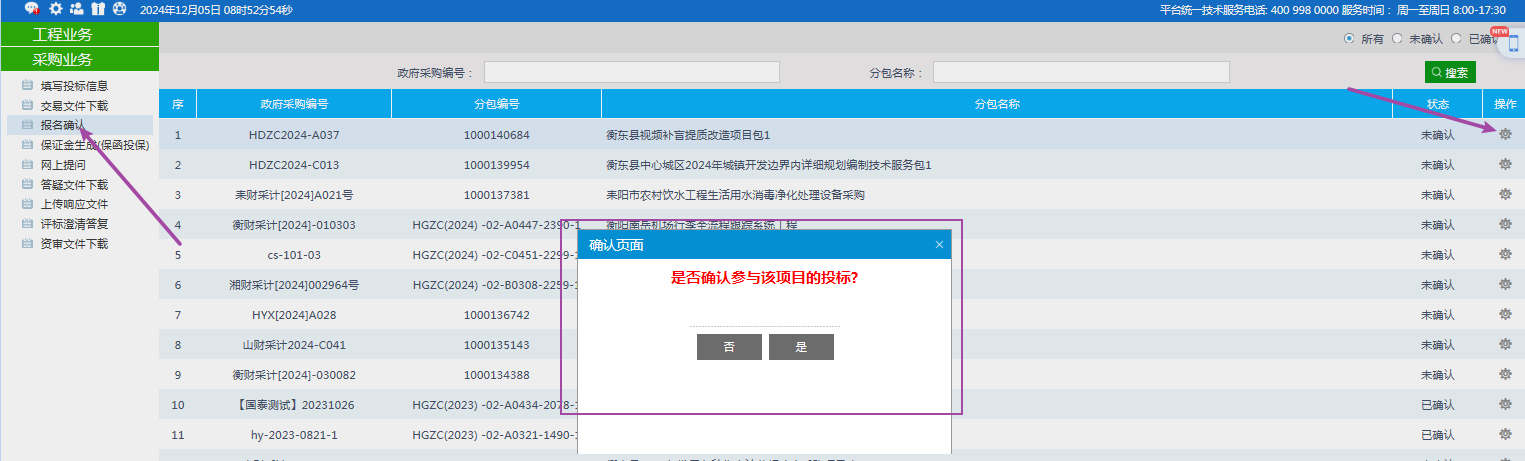
Task: Click the green 搜索 search button
Action: point(1450,72)
